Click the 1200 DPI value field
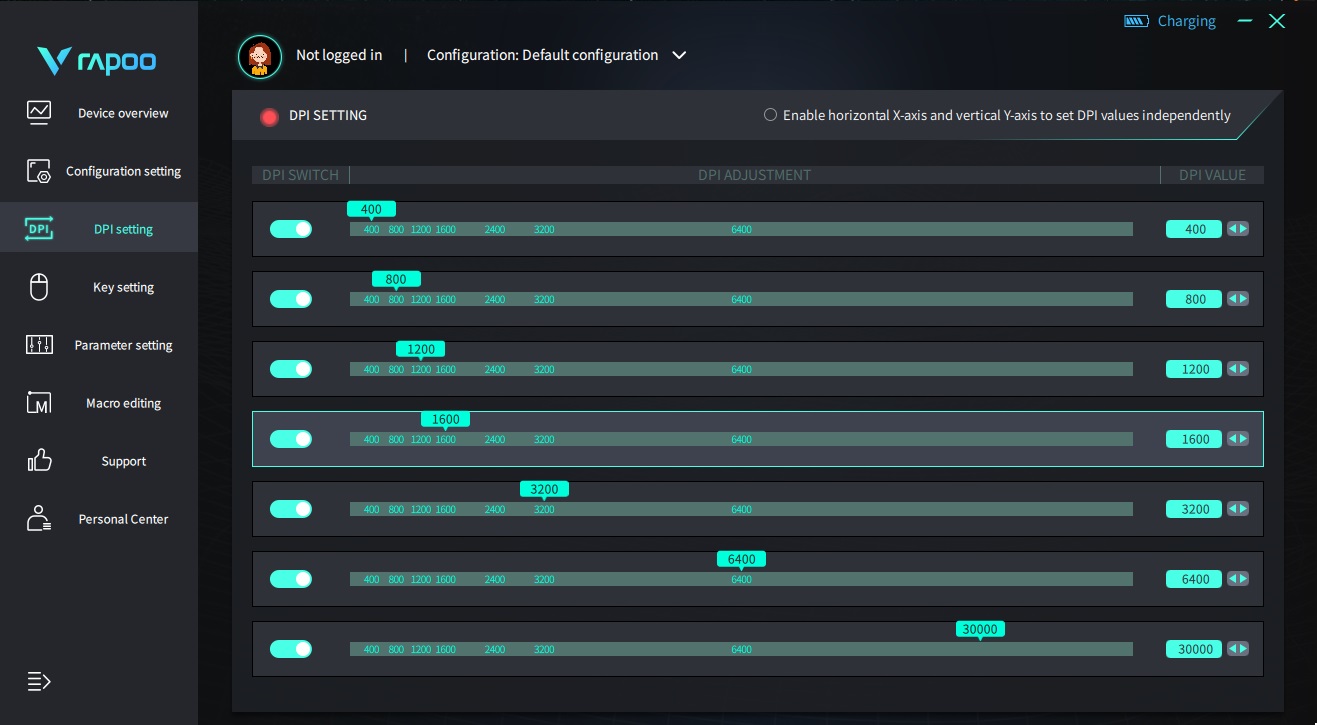The width and height of the screenshot is (1317, 725). tap(1195, 369)
